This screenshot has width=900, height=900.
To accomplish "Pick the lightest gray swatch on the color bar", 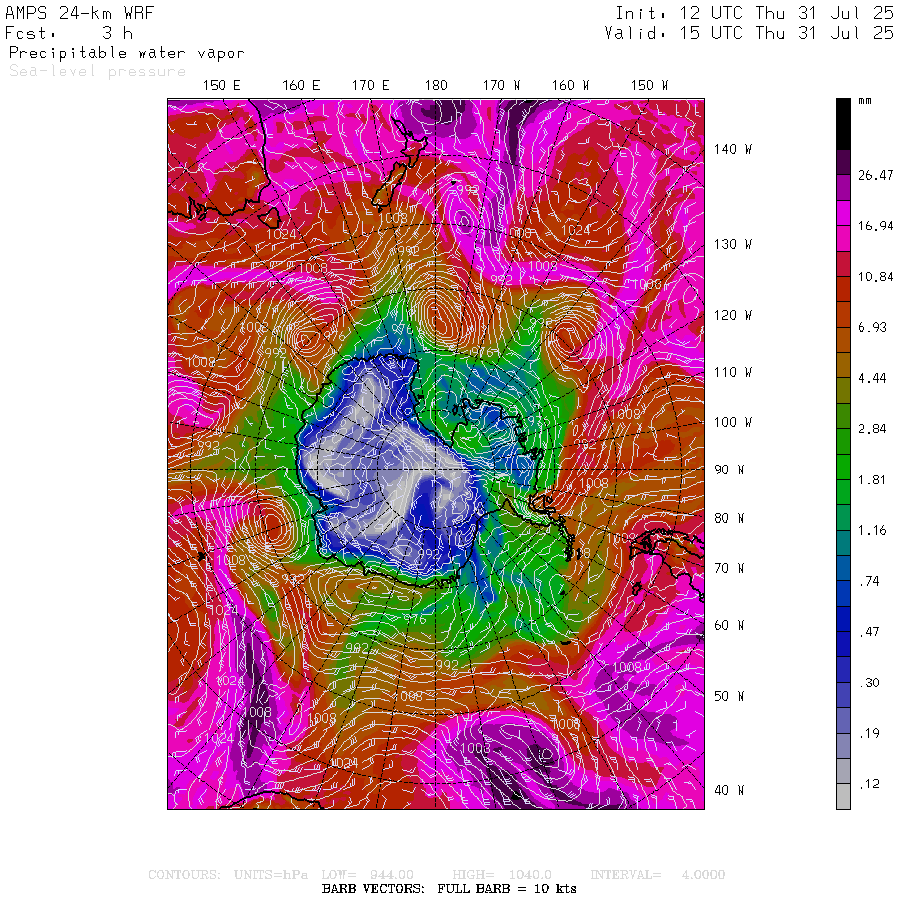I will [x=843, y=797].
